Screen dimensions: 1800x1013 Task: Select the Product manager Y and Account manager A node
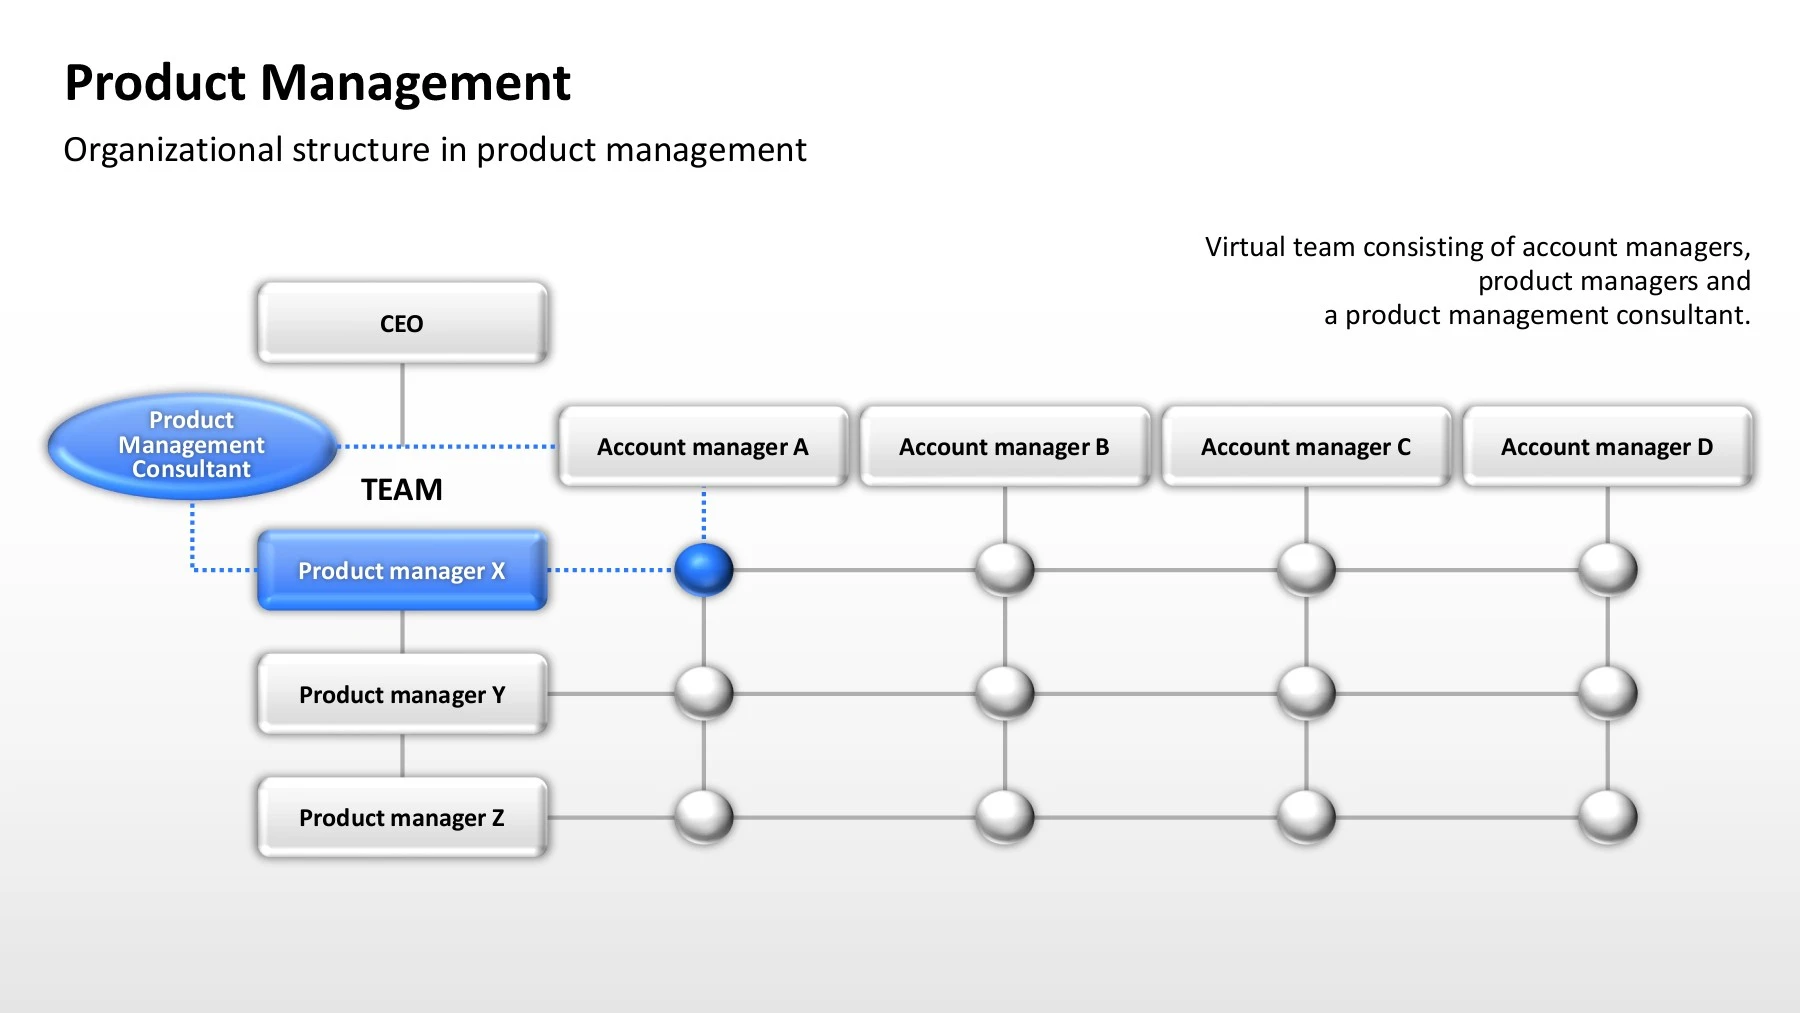704,693
